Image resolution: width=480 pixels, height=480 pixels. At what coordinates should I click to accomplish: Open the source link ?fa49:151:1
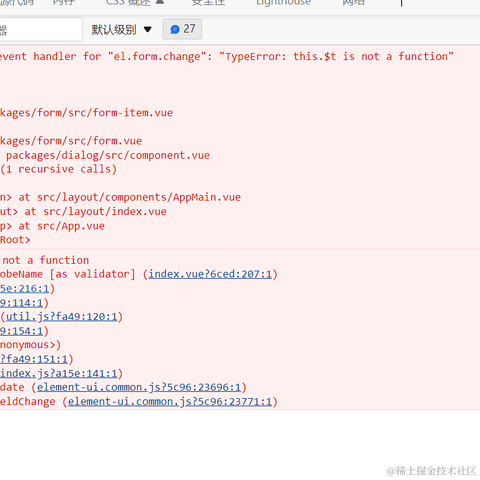coord(34,359)
